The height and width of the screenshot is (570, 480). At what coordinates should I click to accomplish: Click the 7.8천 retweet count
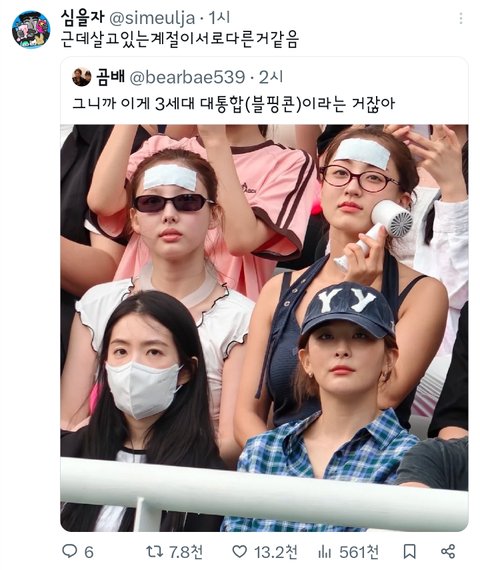[186, 552]
